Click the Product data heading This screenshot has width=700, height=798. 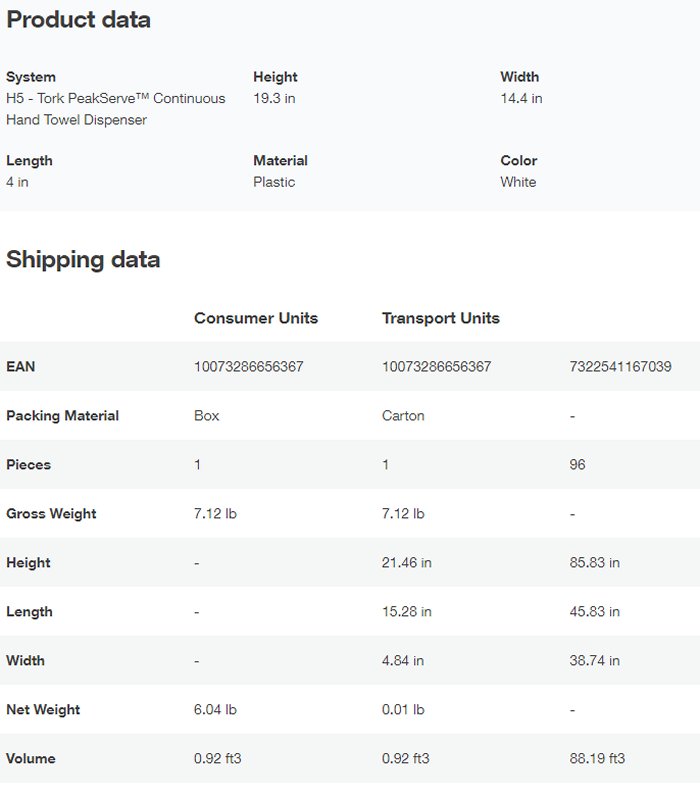(79, 20)
